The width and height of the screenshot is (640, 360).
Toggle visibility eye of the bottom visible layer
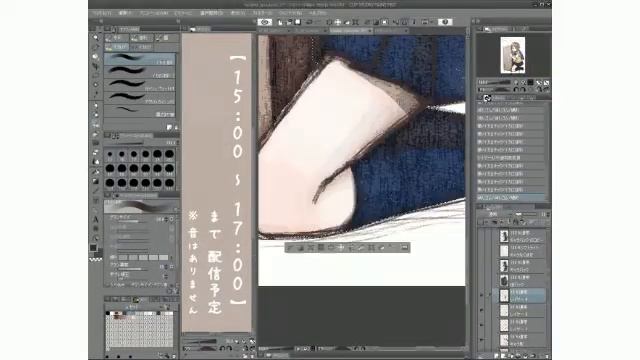tap(481, 340)
